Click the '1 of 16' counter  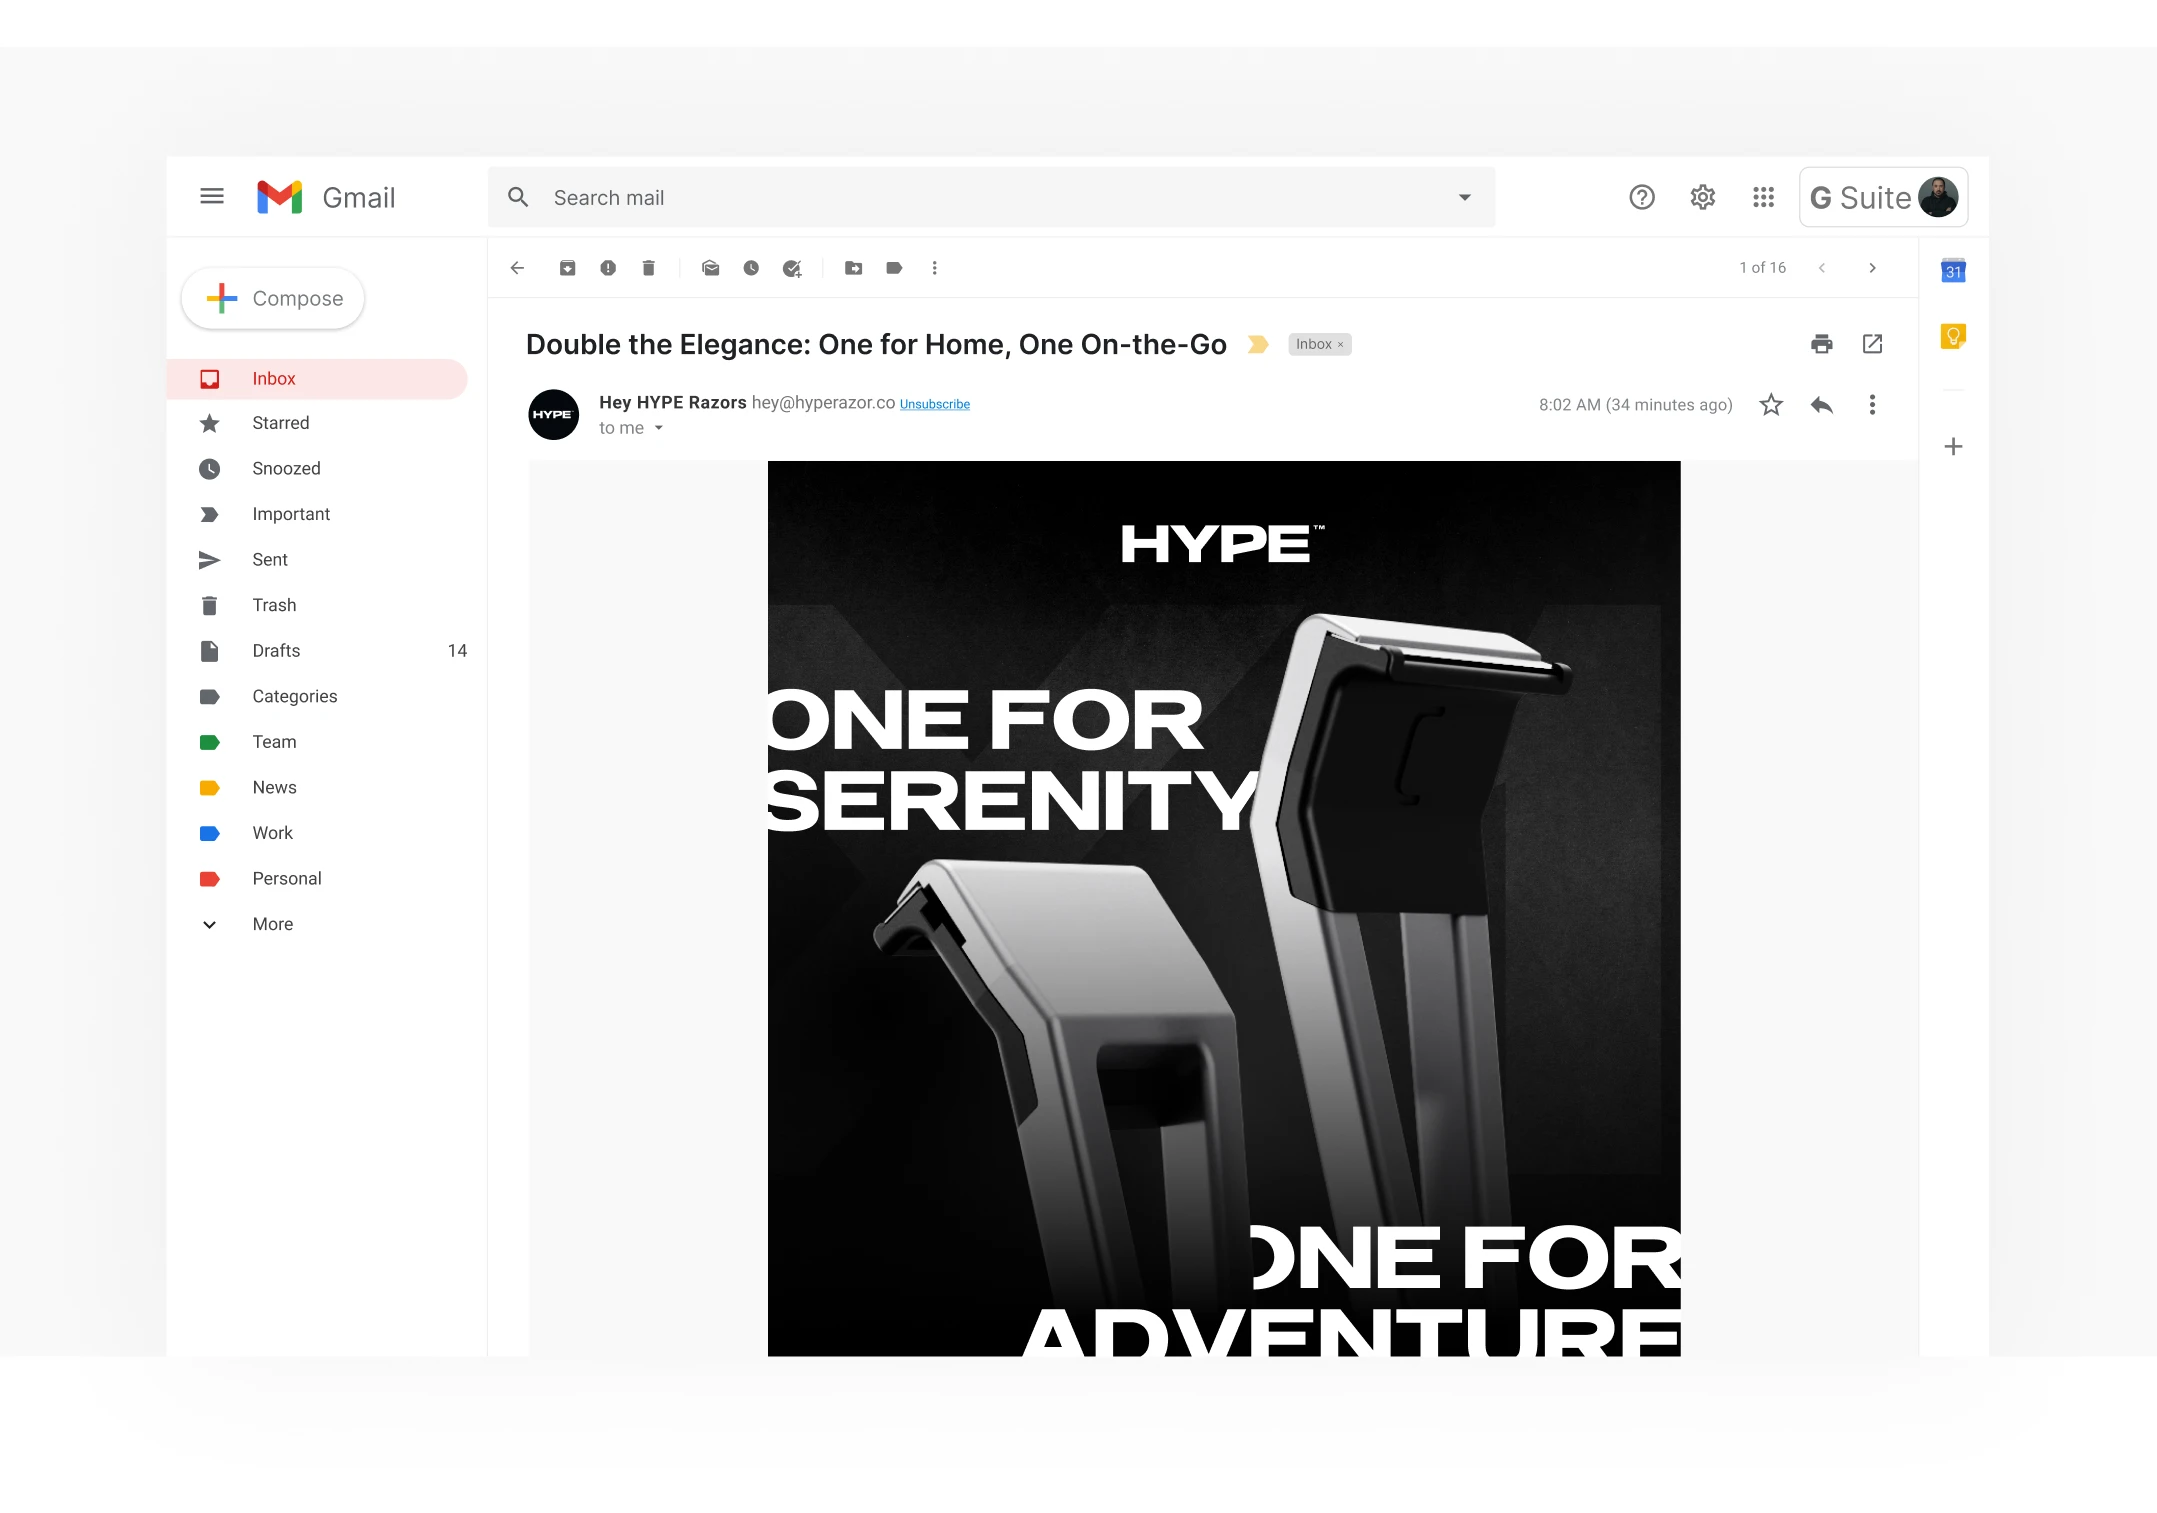coord(1762,268)
